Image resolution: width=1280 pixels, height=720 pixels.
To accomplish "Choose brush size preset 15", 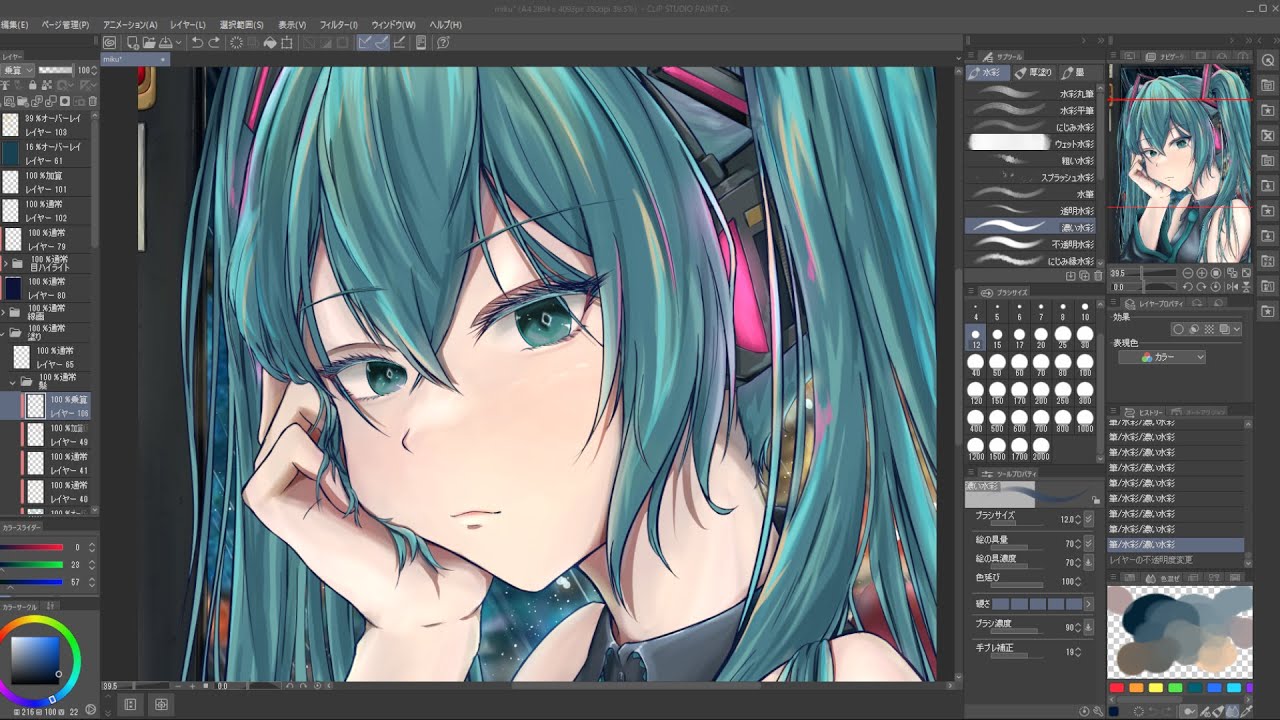I will [x=997, y=338].
